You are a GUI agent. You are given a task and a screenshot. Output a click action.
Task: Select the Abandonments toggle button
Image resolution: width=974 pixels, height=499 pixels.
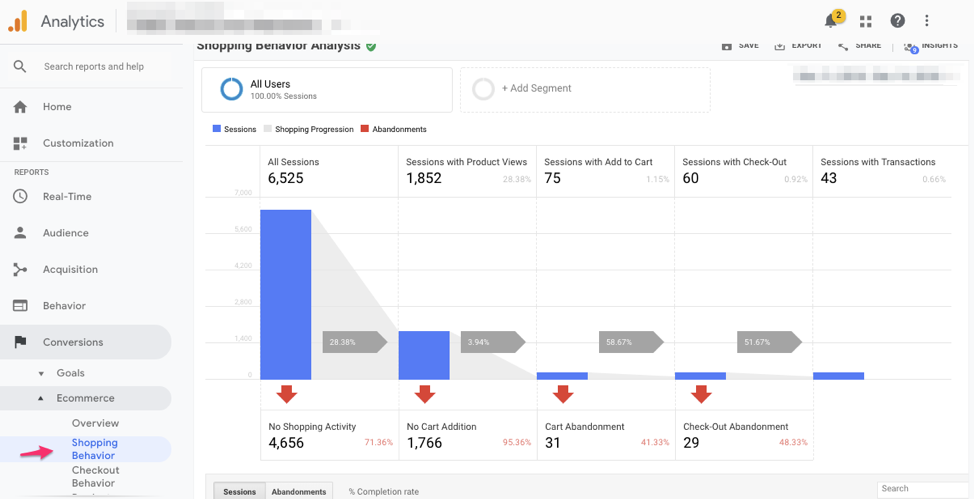click(x=299, y=491)
